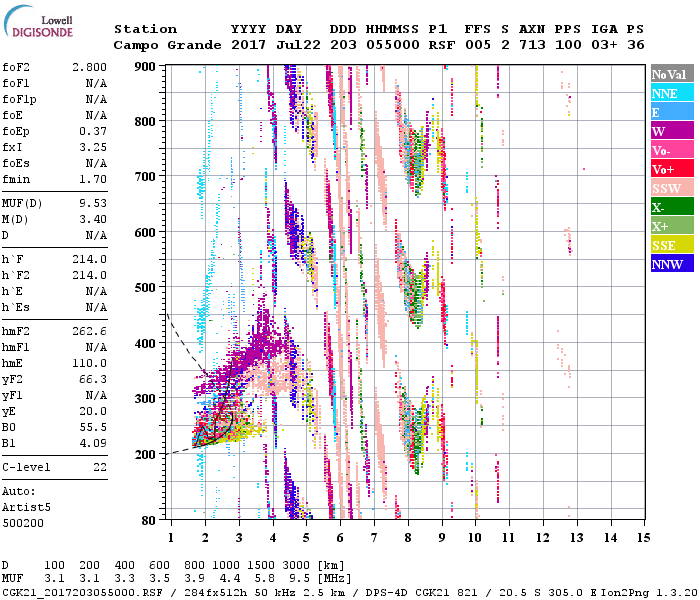Click the 15 tick on frequency axis
This screenshot has height=600, width=700.
tap(643, 538)
